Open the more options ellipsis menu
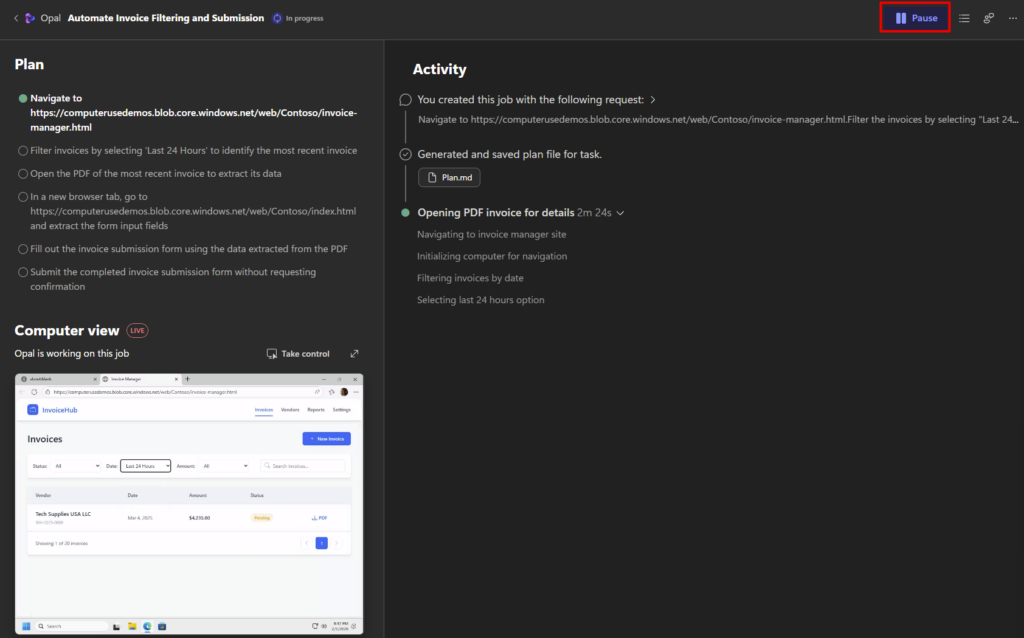The height and width of the screenshot is (638, 1024). tap(1010, 18)
